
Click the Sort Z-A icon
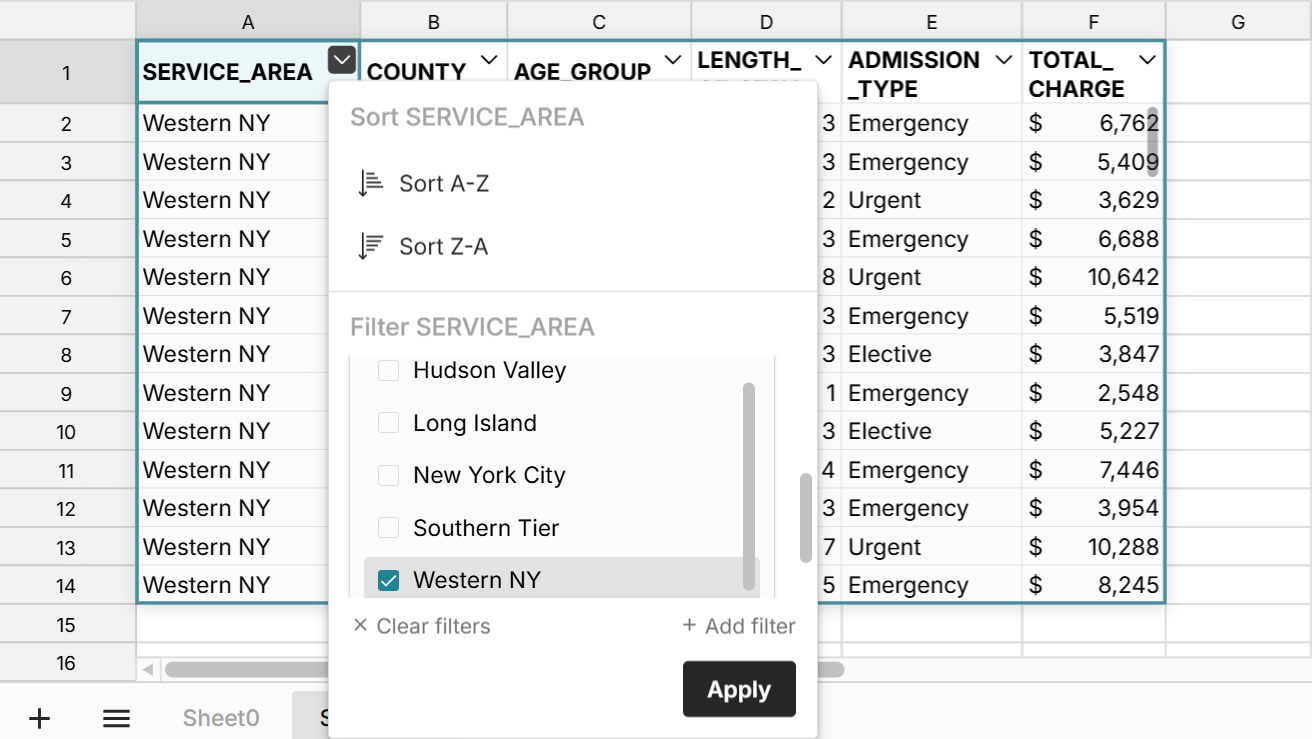[x=370, y=245]
